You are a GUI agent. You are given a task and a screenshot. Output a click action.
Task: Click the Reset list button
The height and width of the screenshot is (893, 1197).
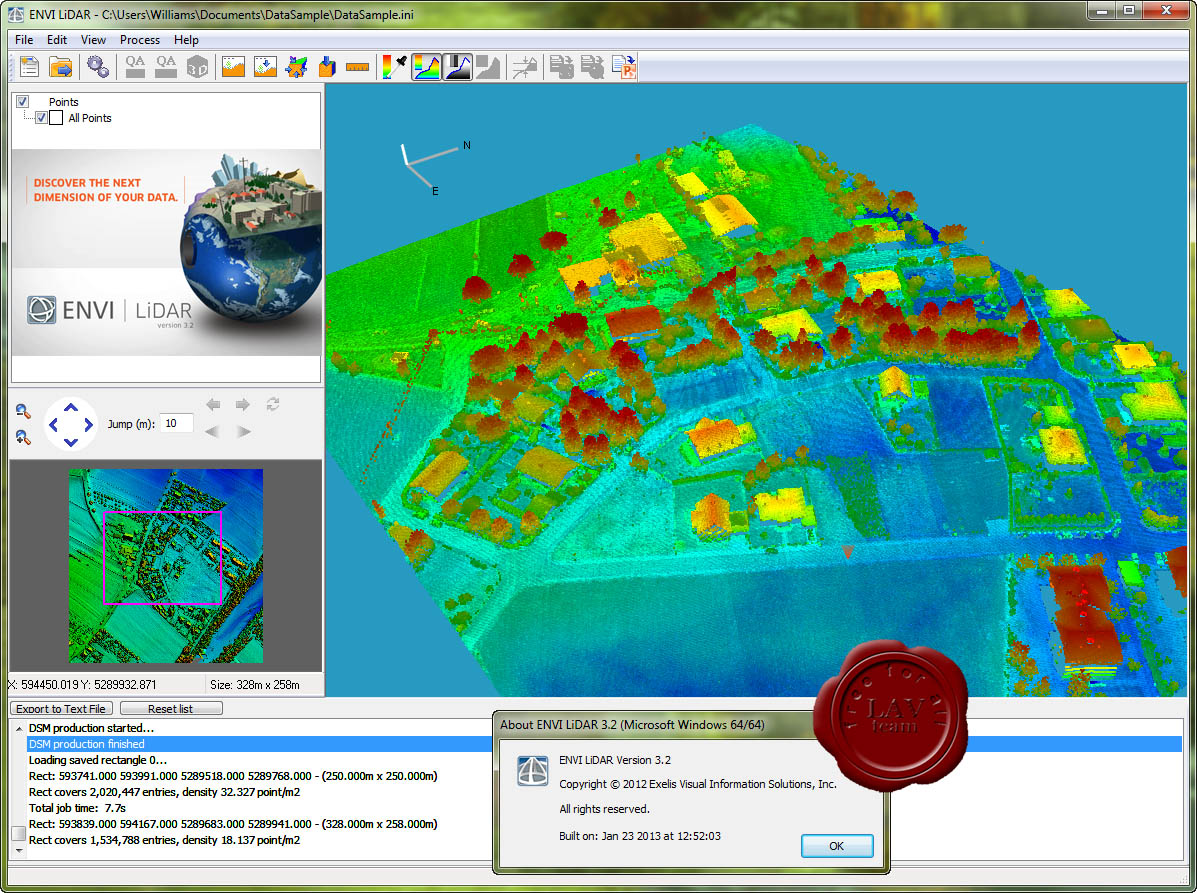pyautogui.click(x=171, y=708)
